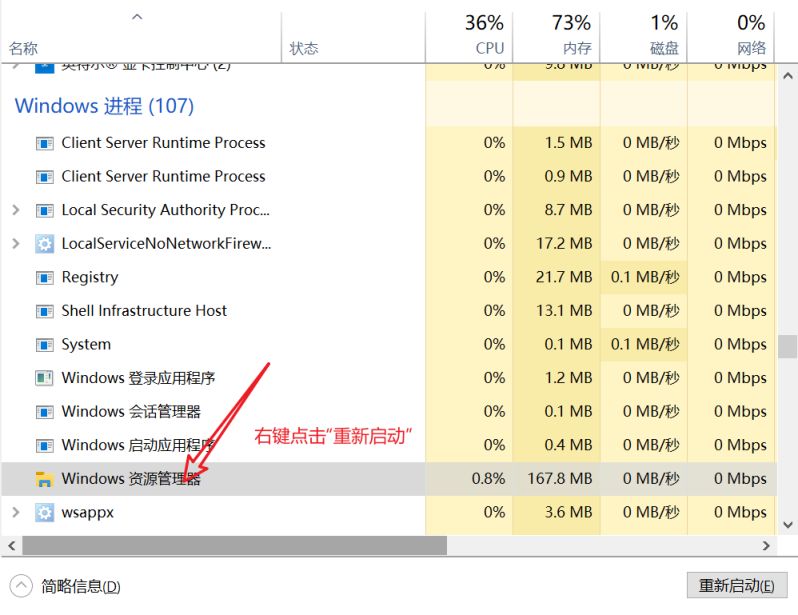Collapse to 简略信息 using the circle arrow
This screenshot has width=798, height=615.
coord(21,586)
